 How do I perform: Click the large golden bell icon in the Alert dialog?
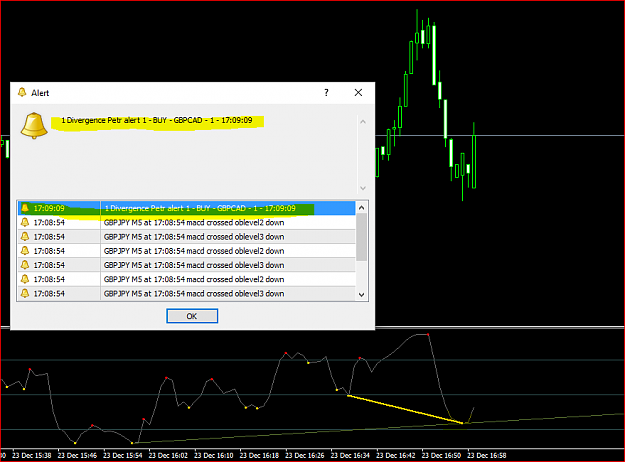click(34, 126)
